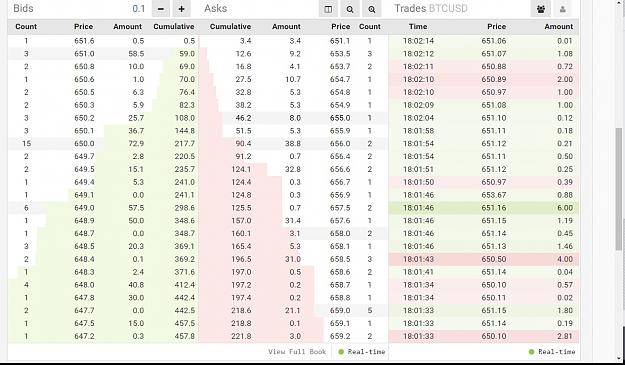Click bid amount 72.9
Screen dimensions: 625x365
[136, 144]
